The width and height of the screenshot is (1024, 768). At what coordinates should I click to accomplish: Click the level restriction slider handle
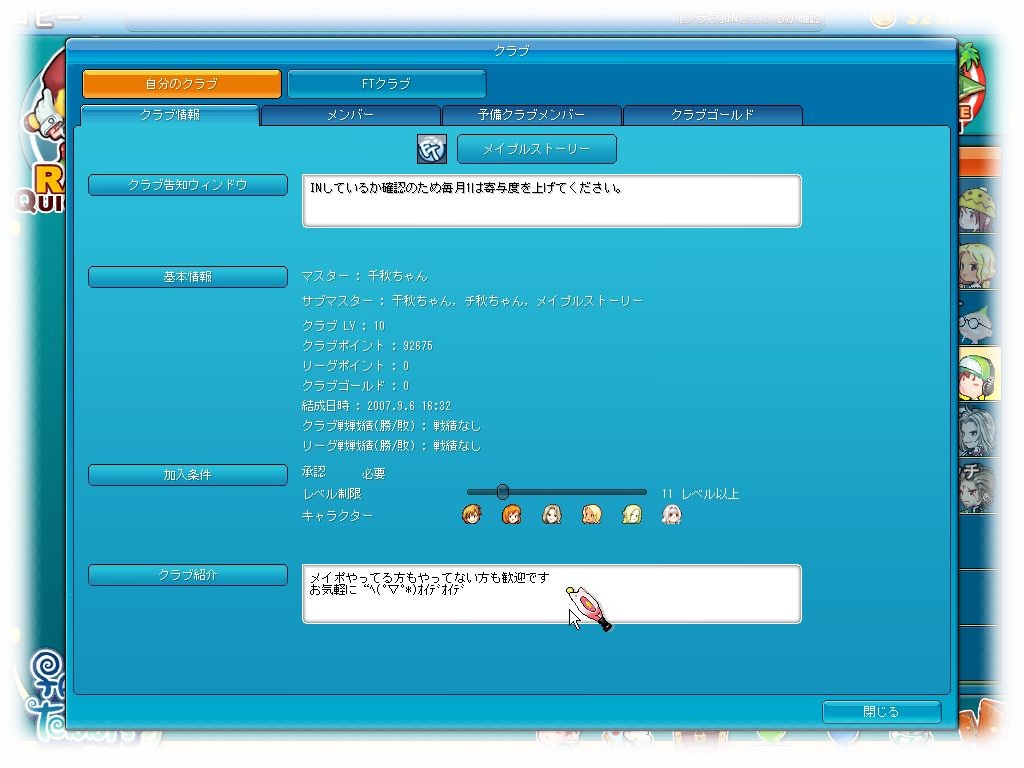[x=503, y=492]
